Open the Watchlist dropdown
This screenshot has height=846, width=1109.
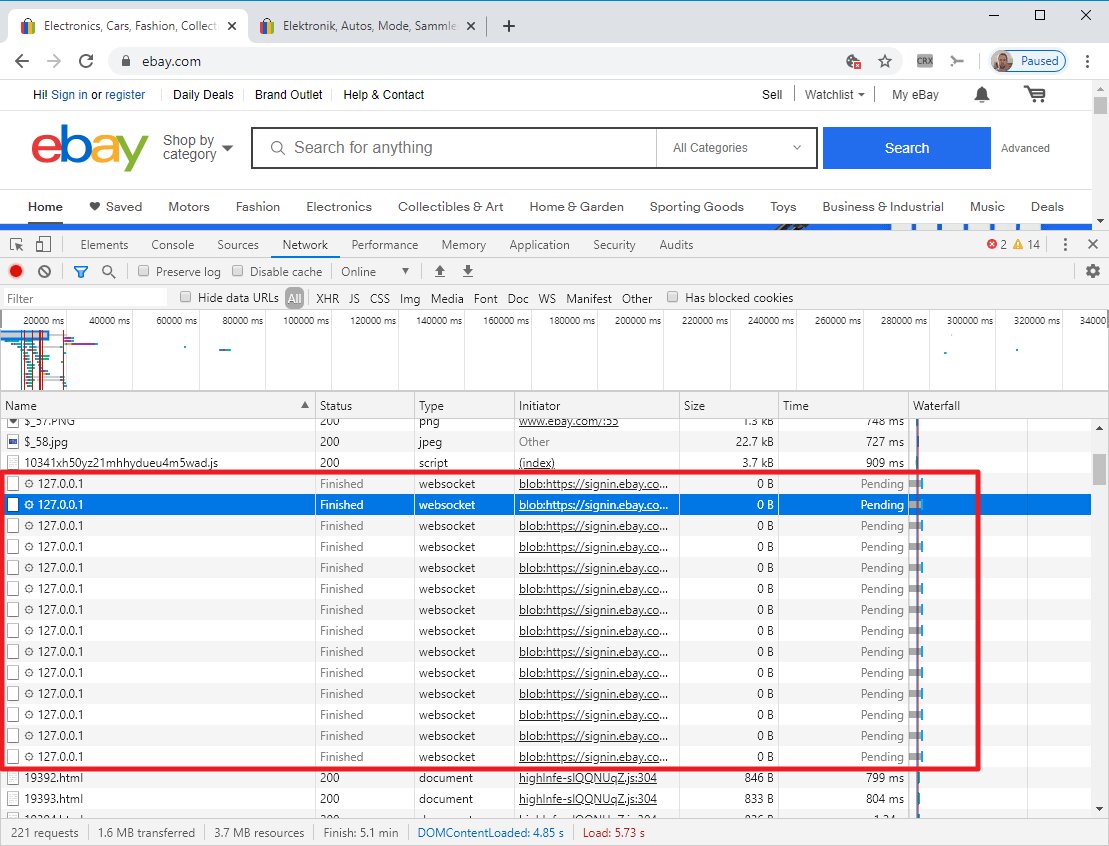[835, 95]
